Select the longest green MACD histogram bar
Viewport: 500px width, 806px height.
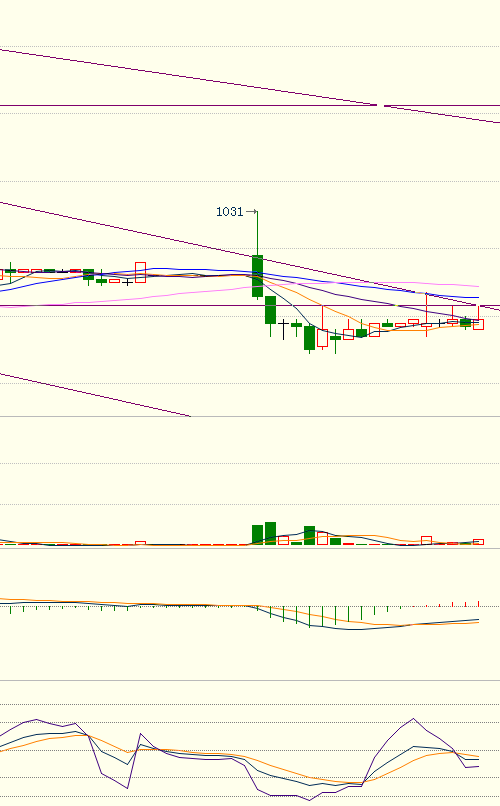coord(309,617)
